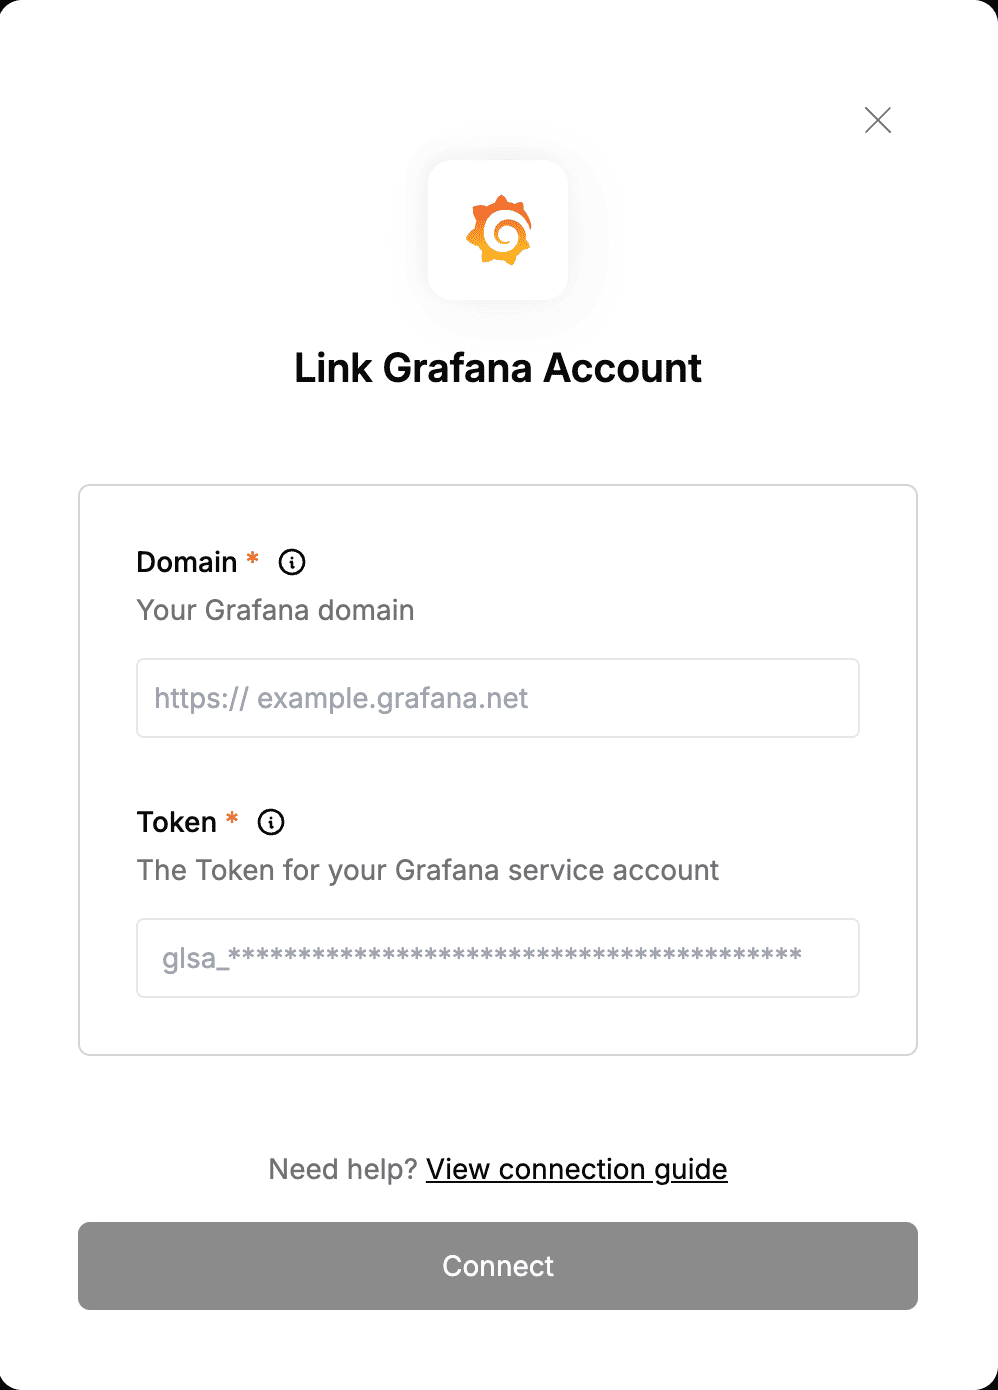Select the Domain label text
This screenshot has height=1390, width=998.
(187, 562)
